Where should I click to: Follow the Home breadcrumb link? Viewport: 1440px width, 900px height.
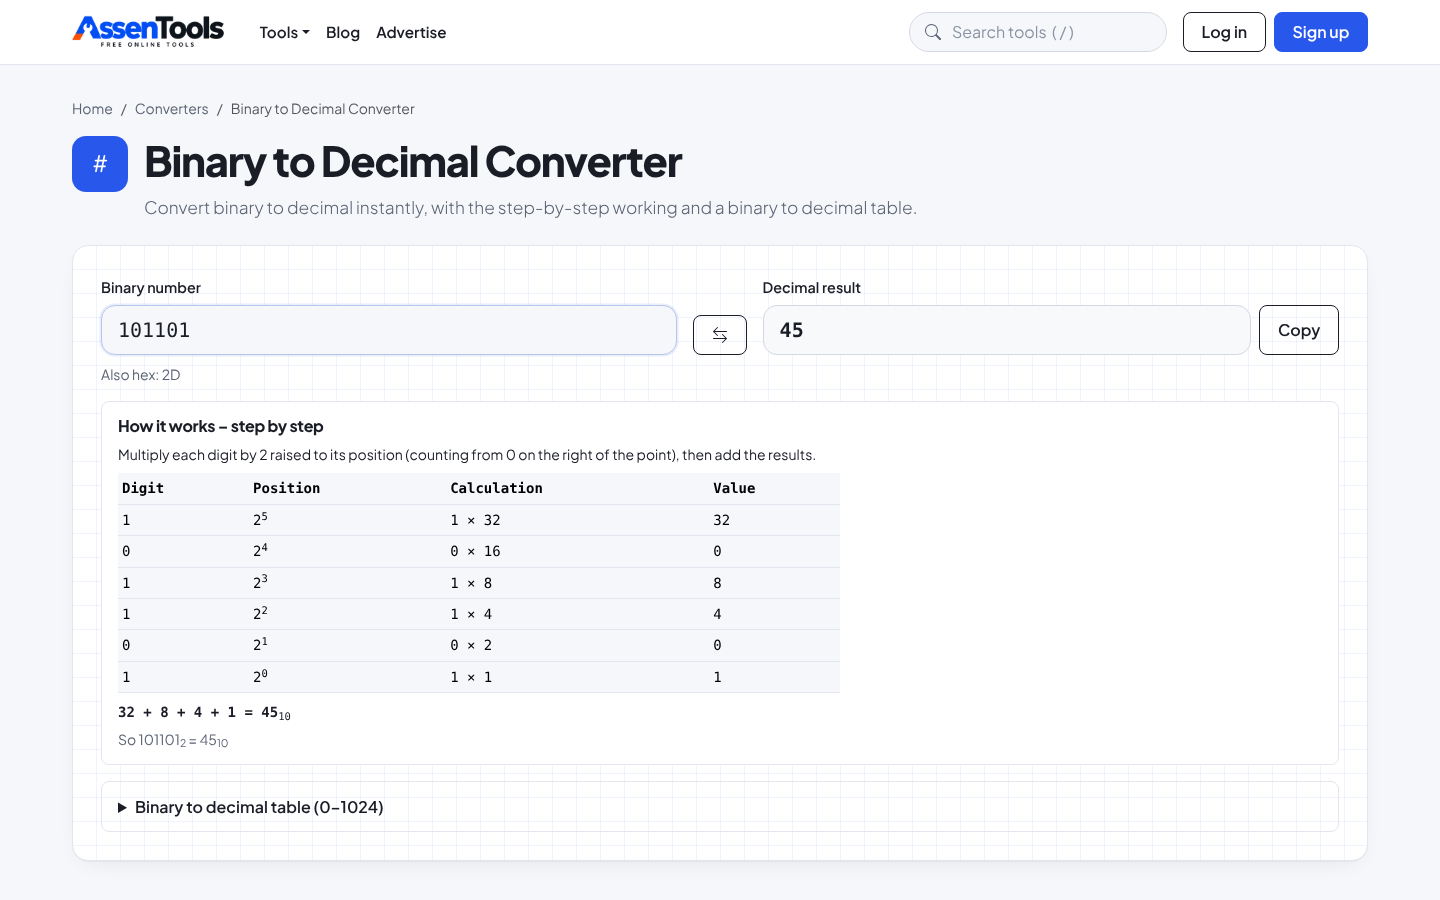(x=92, y=109)
